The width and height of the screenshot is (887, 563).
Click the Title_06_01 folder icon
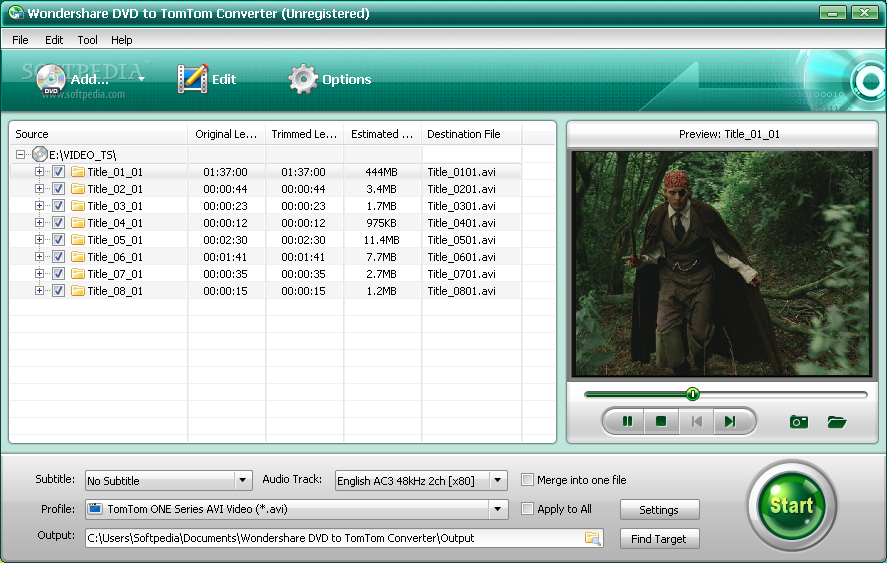tap(77, 256)
